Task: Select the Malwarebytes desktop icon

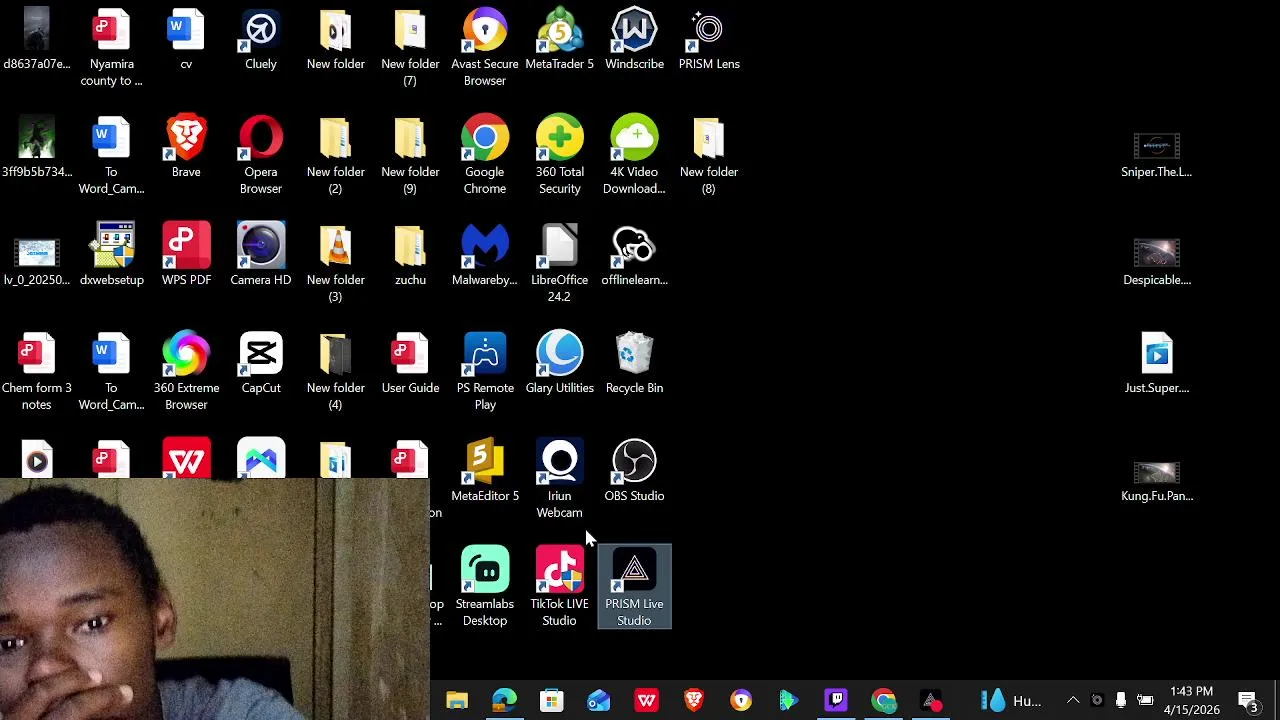Action: (485, 256)
